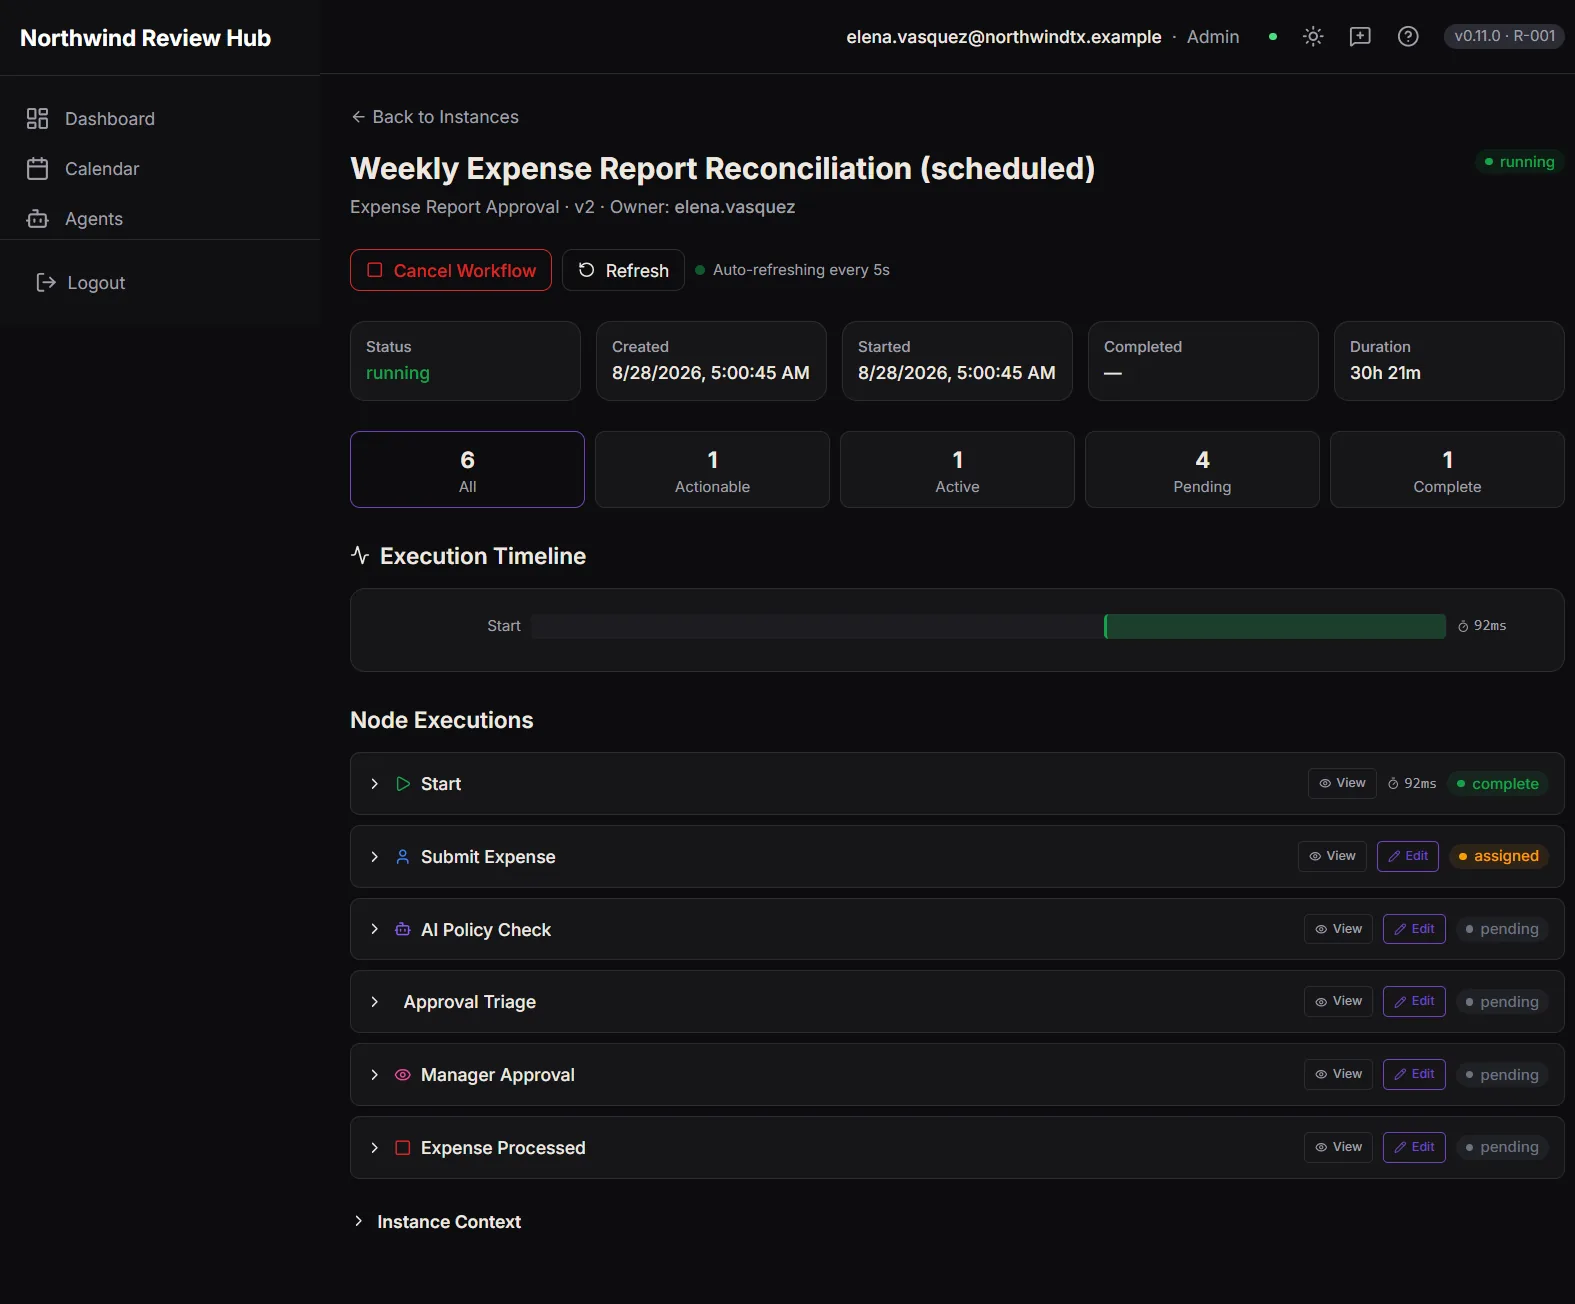View the Approval Triage node

[1338, 1001]
